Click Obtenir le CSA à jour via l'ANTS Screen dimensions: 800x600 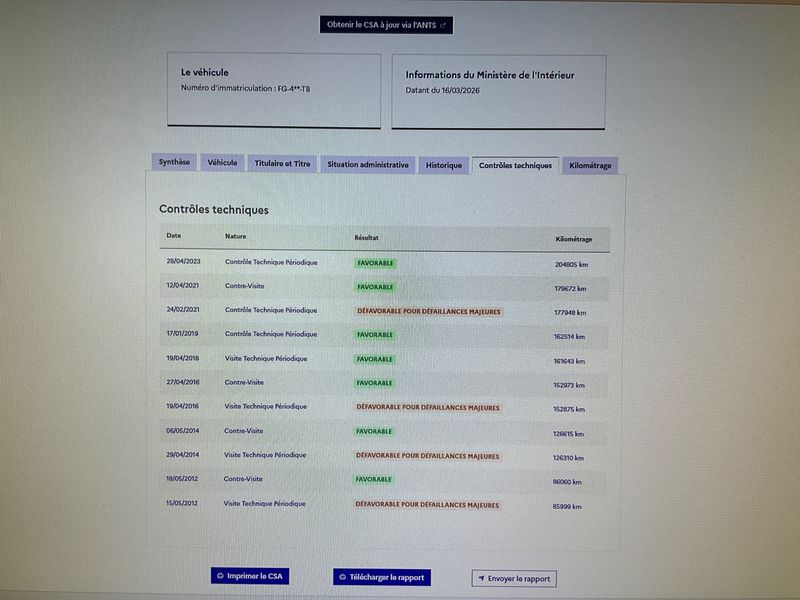[x=386, y=25]
